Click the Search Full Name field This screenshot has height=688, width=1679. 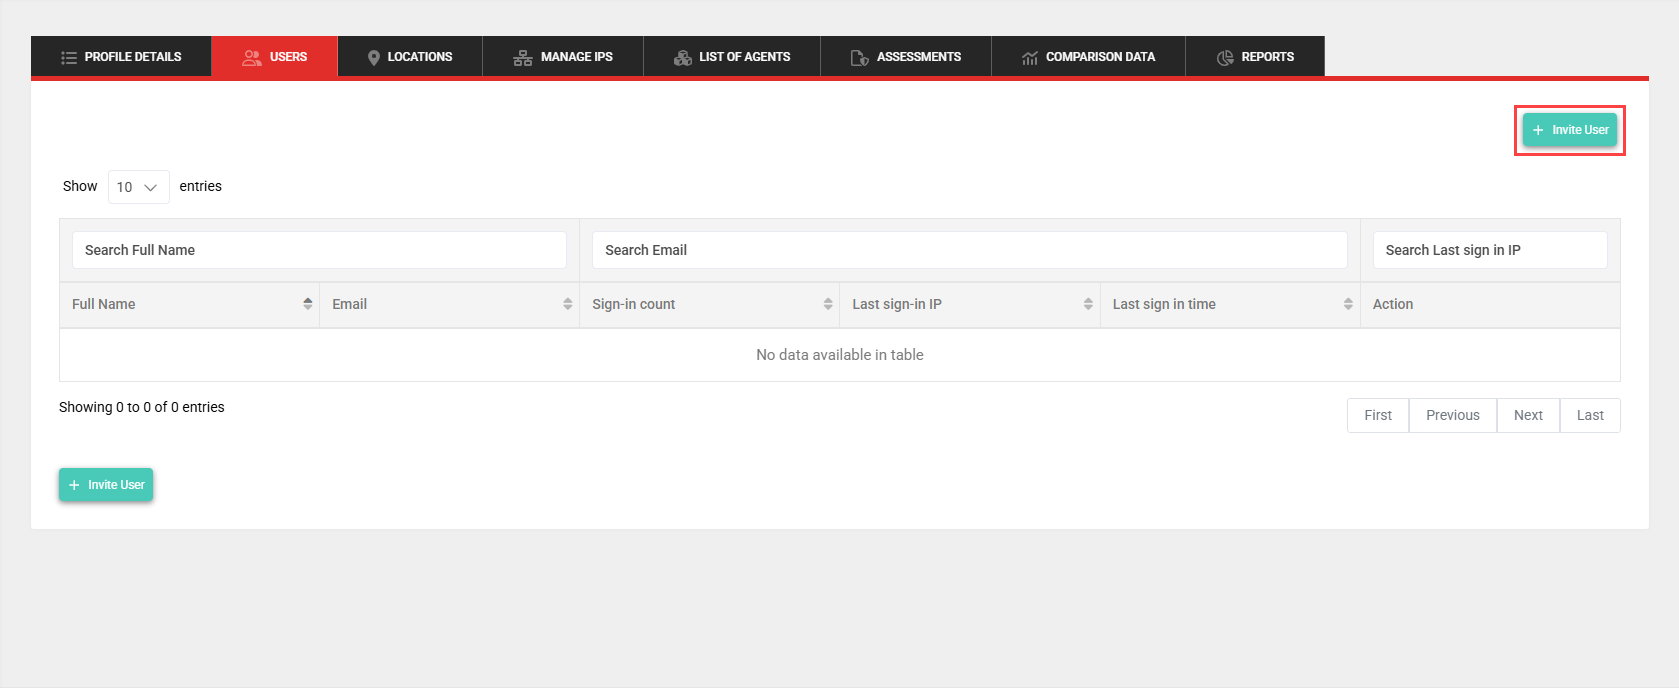click(319, 250)
